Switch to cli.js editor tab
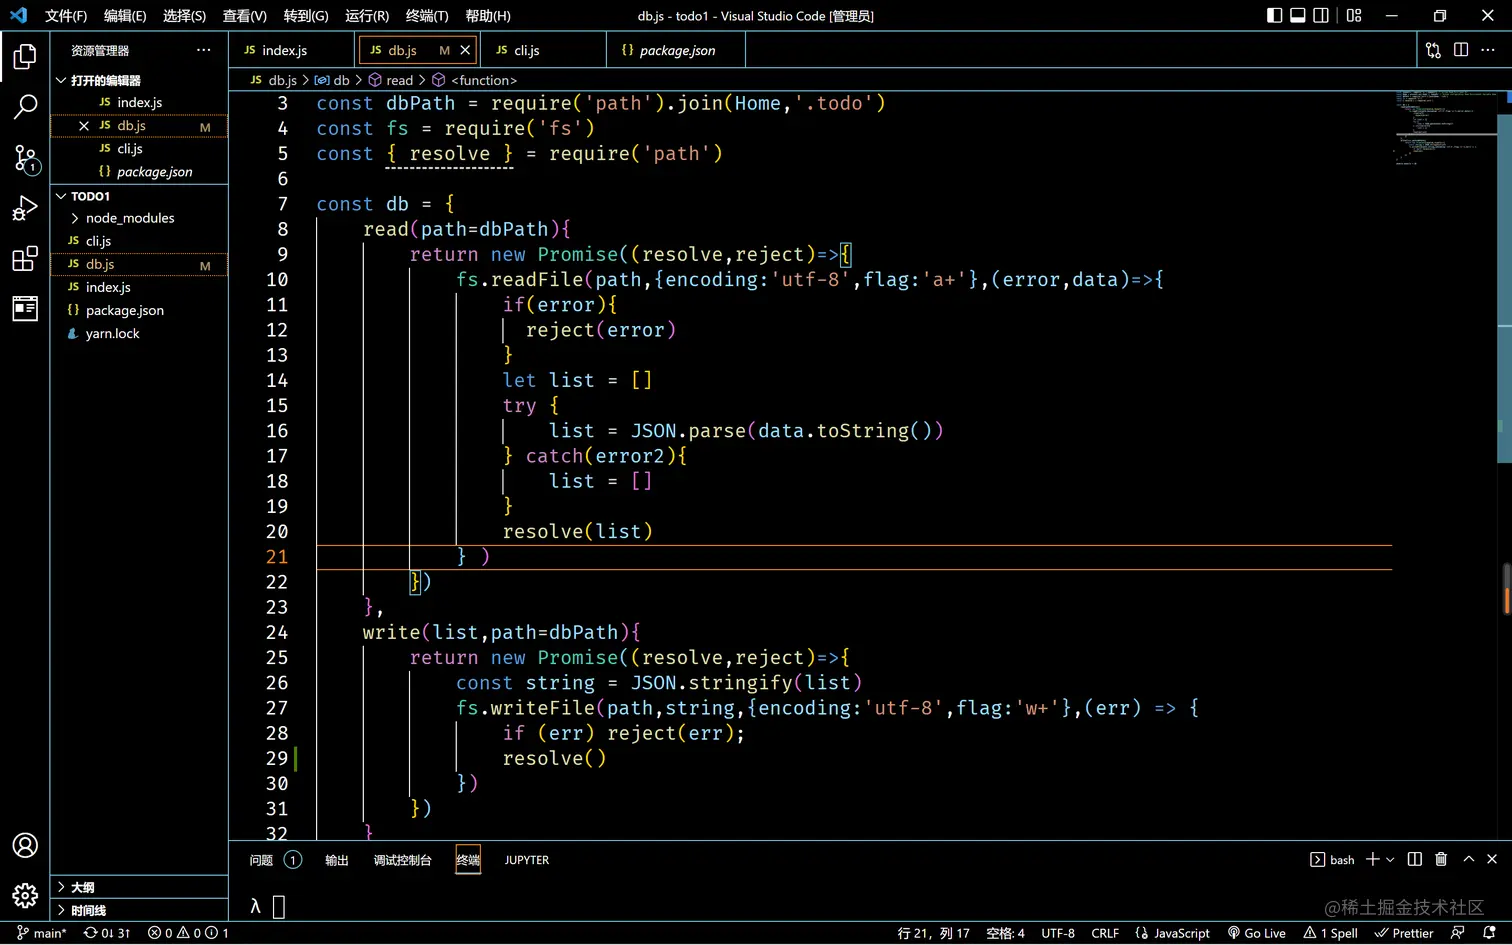 544,50
